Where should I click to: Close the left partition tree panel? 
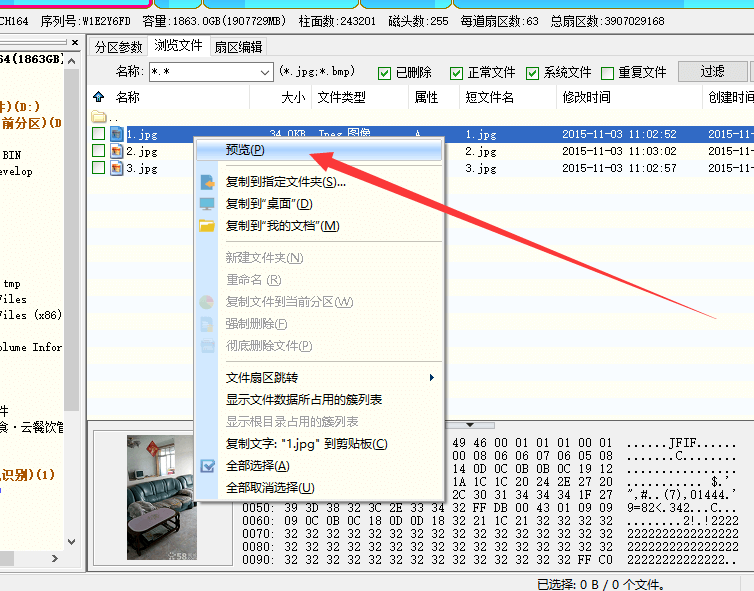(75, 43)
